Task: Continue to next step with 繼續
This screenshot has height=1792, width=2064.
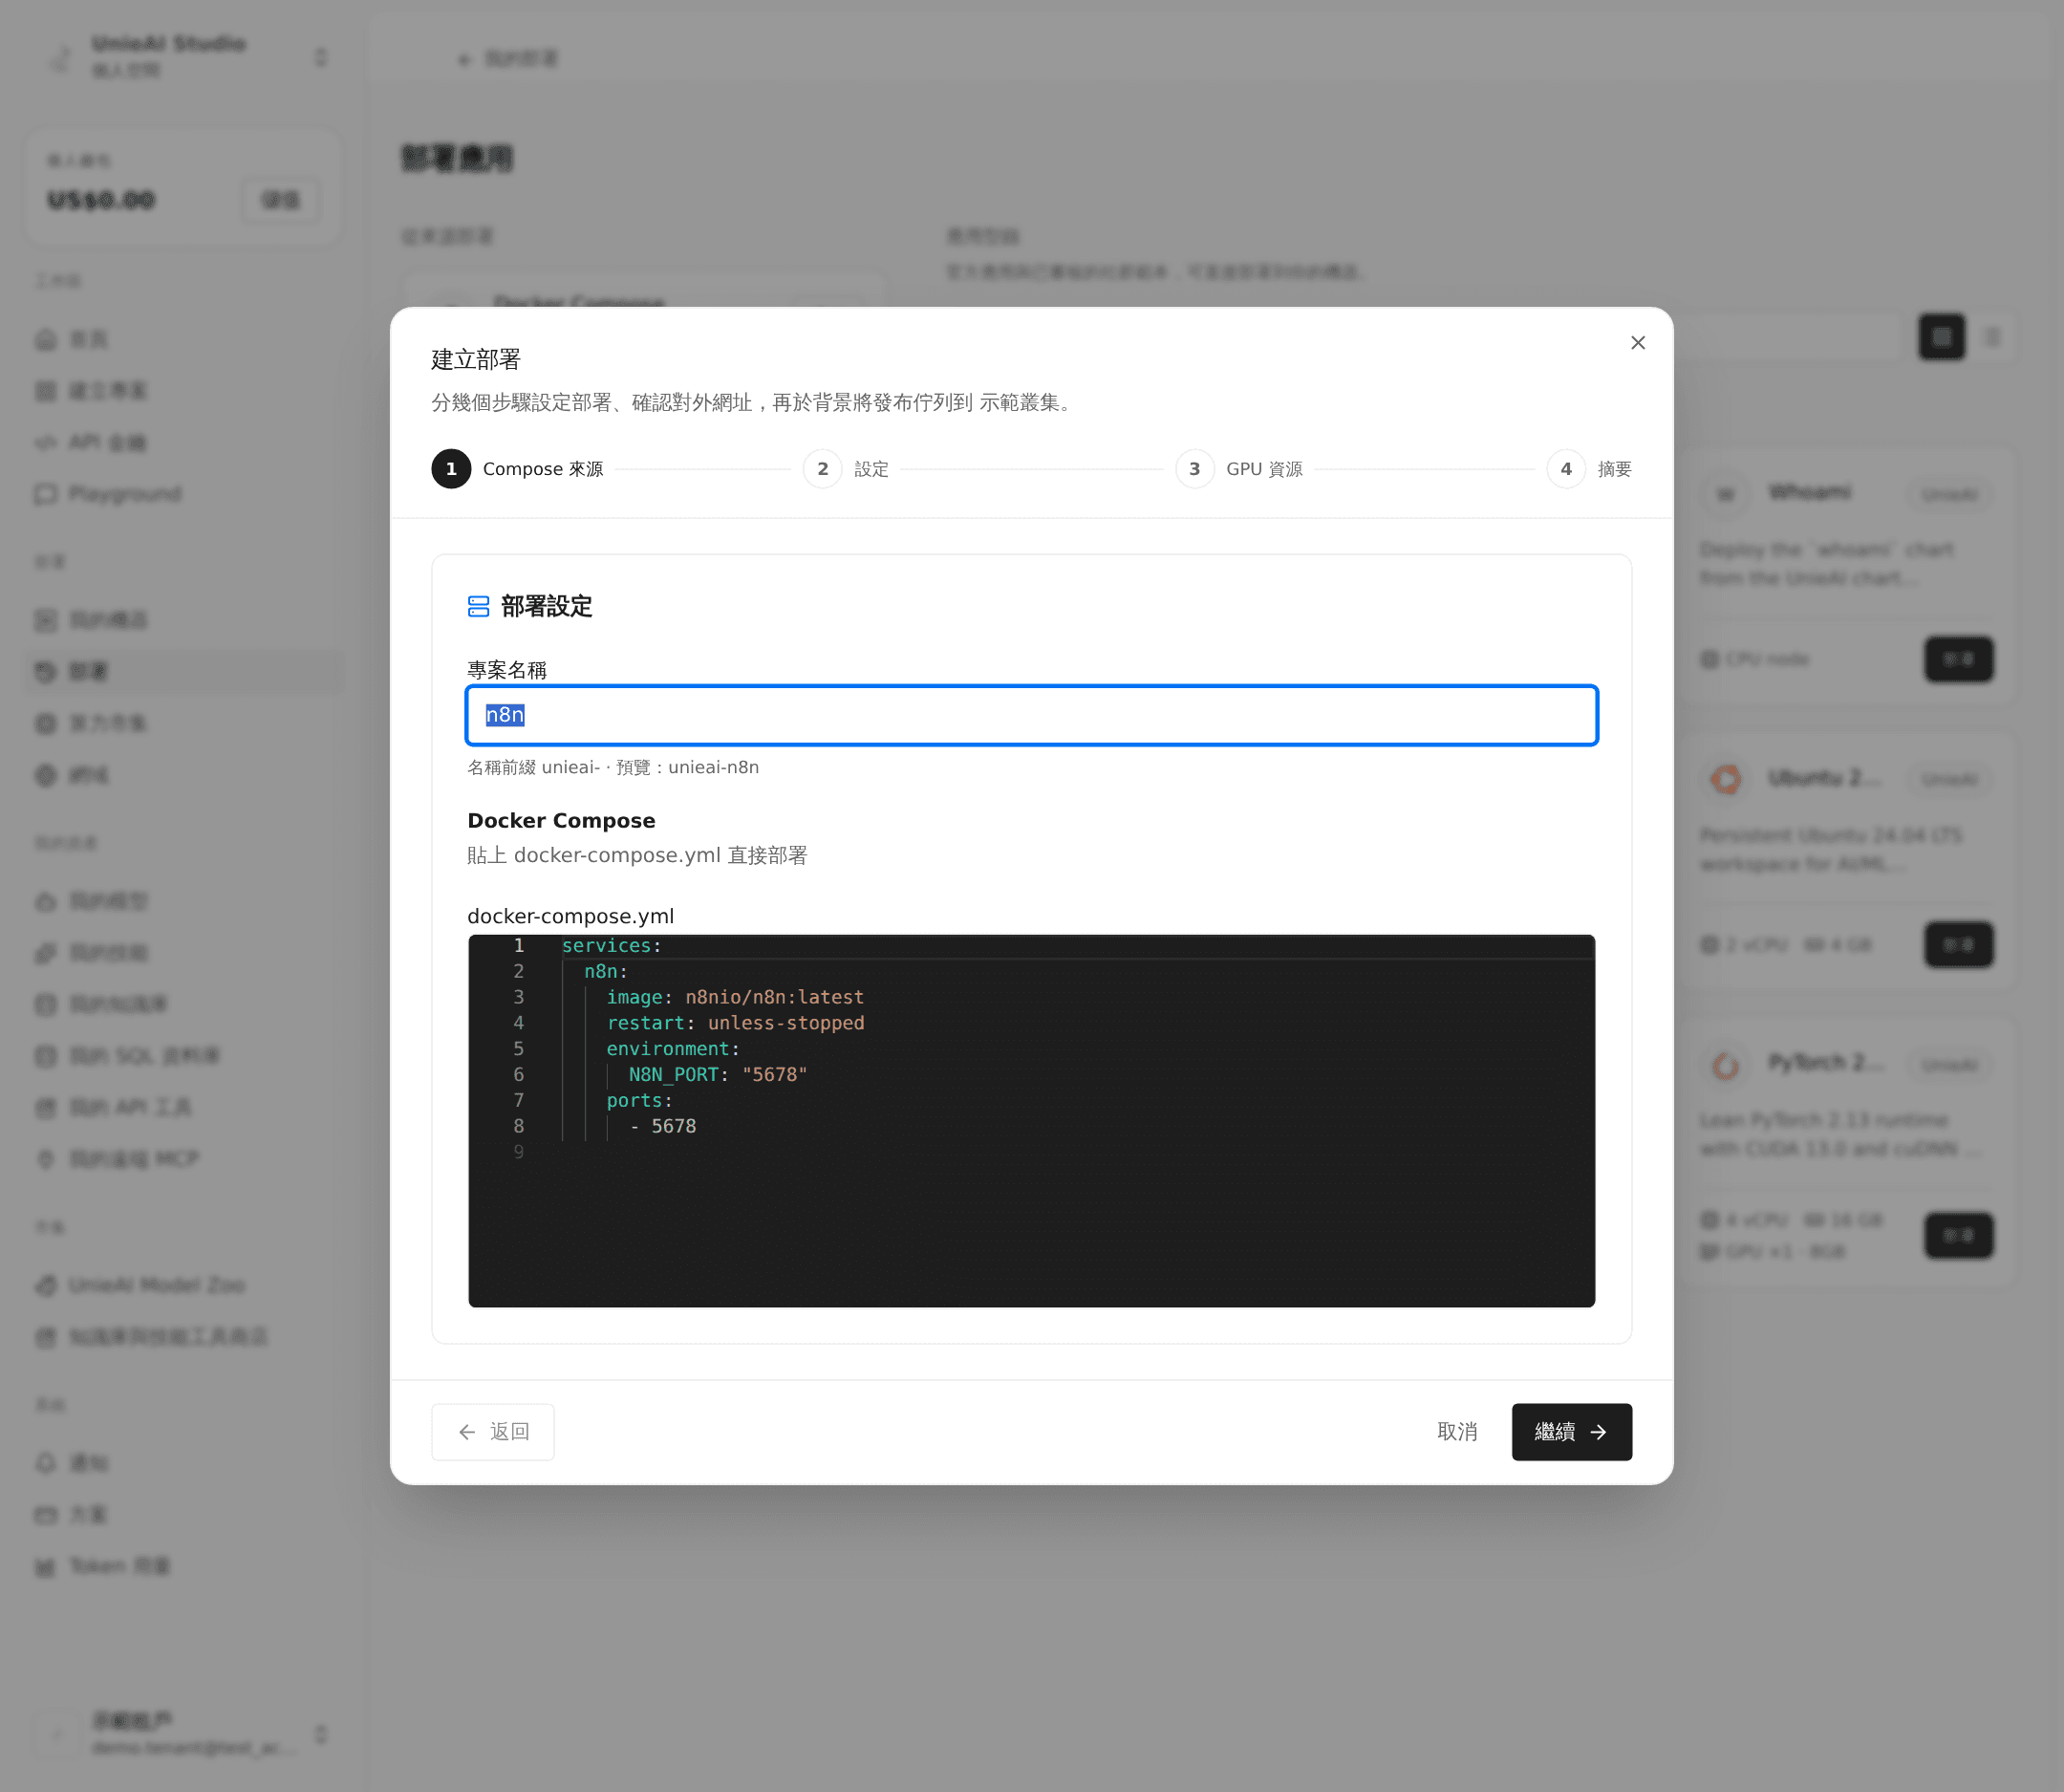Action: [1572, 1432]
